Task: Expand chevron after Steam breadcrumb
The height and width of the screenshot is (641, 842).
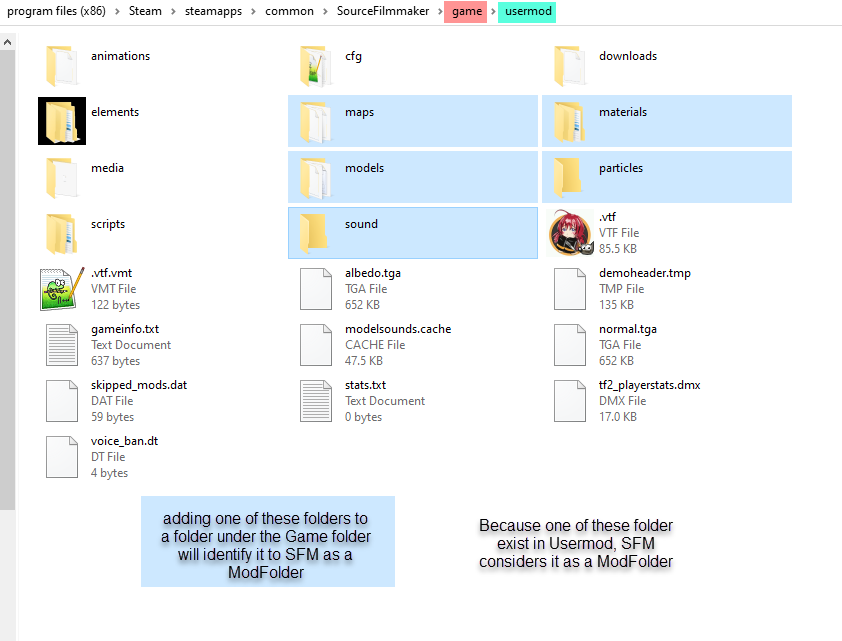Action: pos(173,12)
